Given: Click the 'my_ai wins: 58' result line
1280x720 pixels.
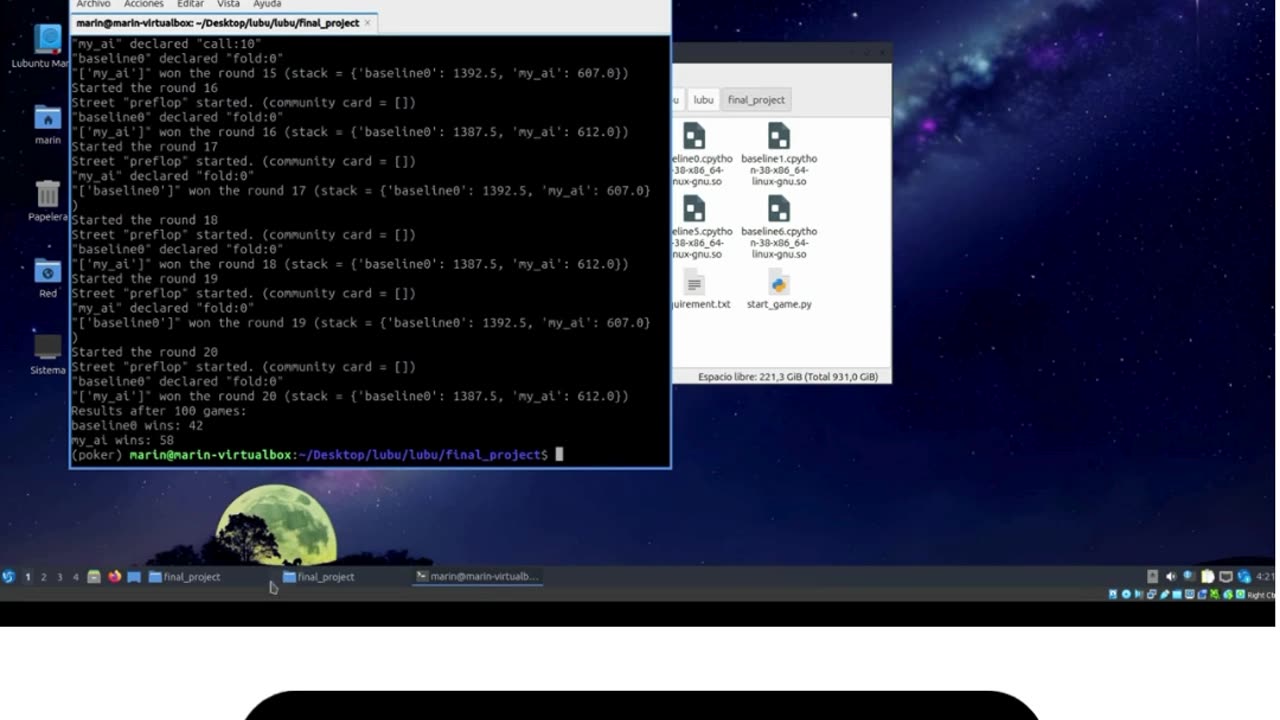Looking at the screenshot, I should 122,440.
